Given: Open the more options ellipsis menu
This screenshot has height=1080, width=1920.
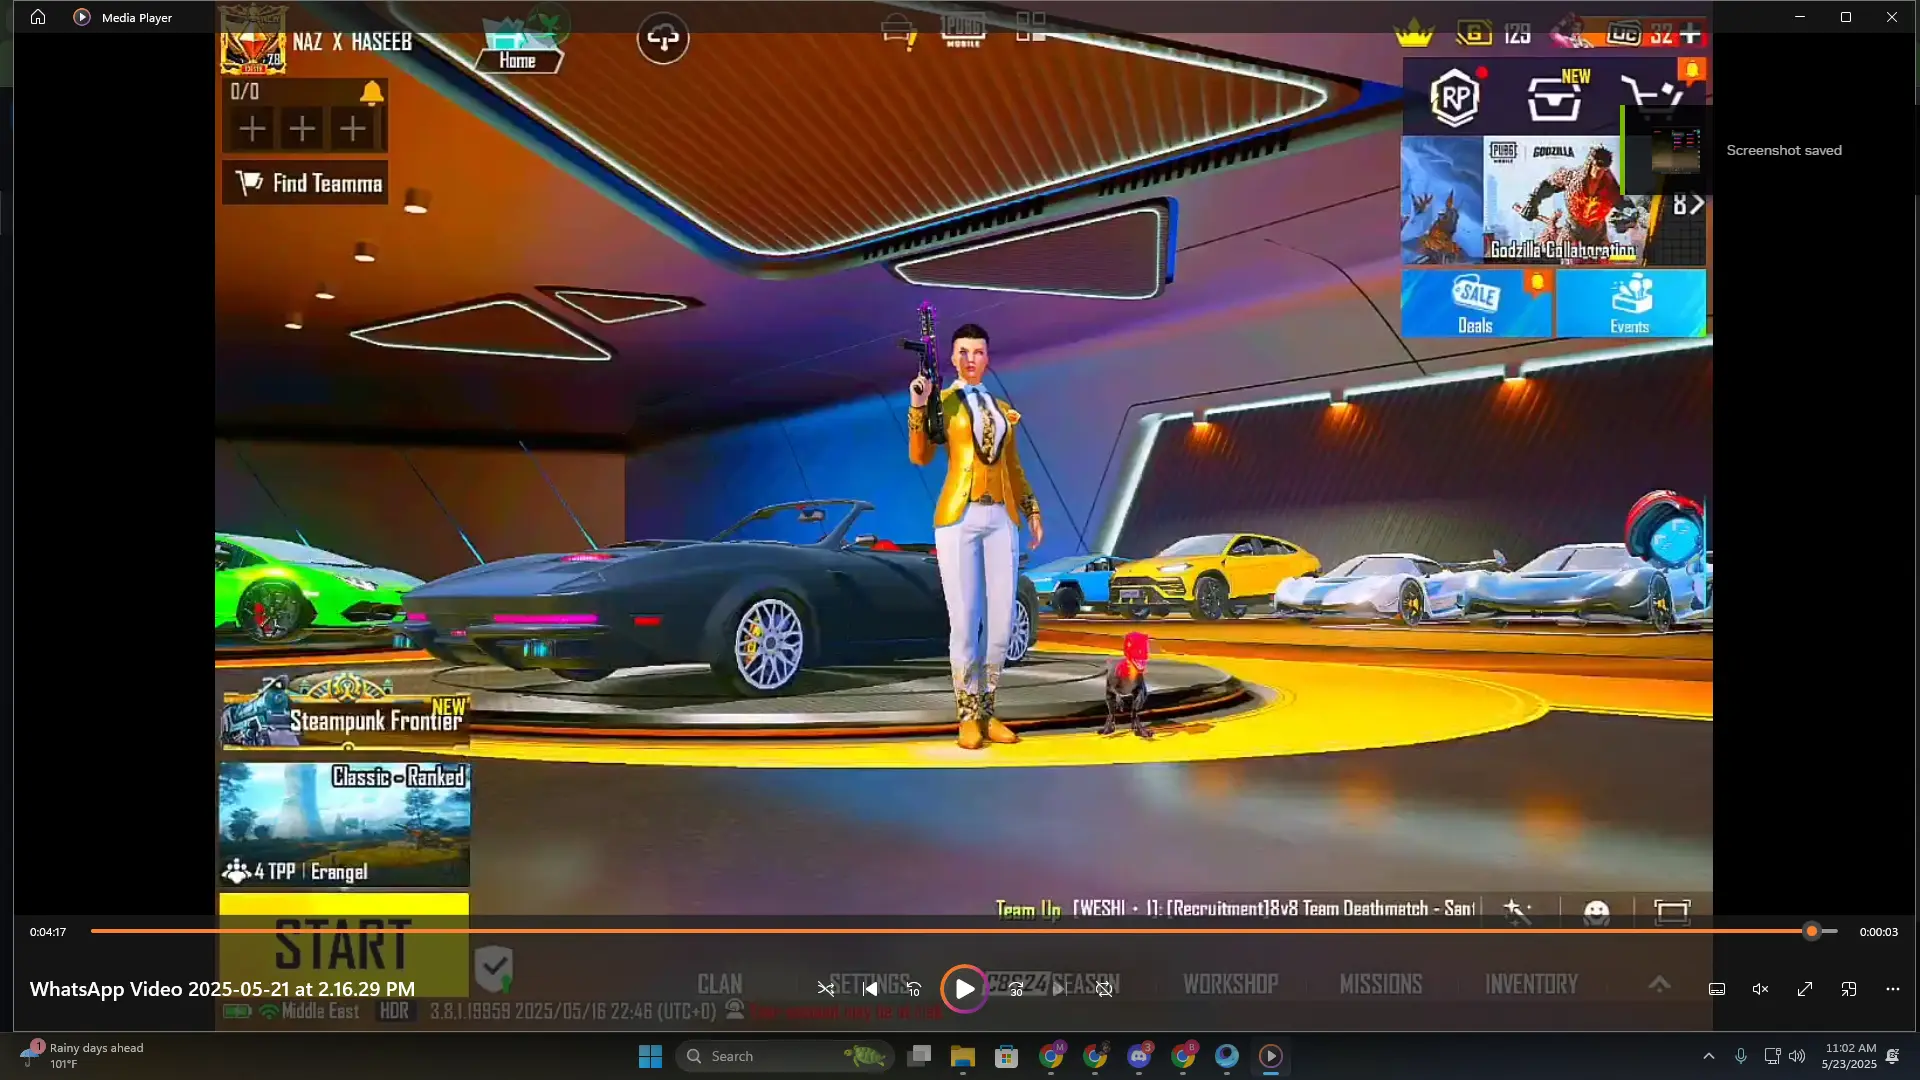Looking at the screenshot, I should click(x=1893, y=989).
